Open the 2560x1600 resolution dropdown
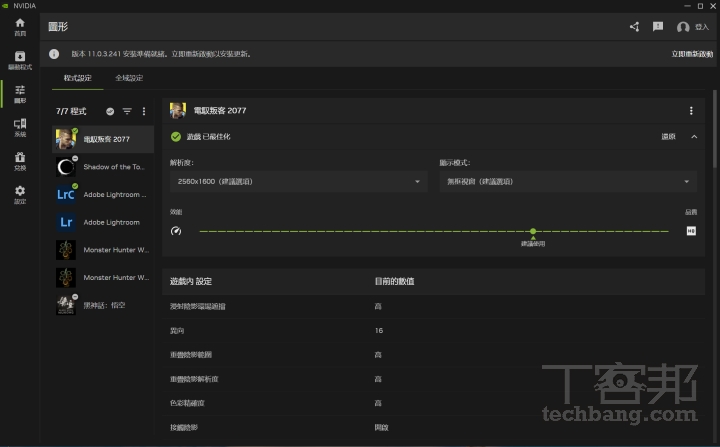 (298, 181)
